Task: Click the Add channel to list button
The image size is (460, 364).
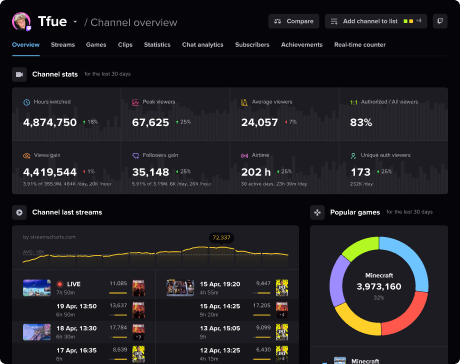Action: coord(376,21)
